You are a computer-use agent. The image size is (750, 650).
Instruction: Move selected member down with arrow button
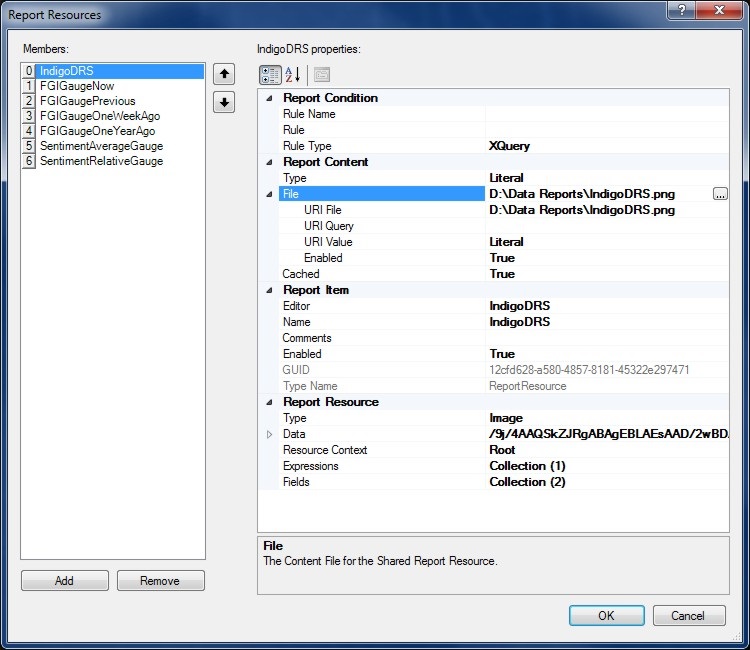pos(225,103)
